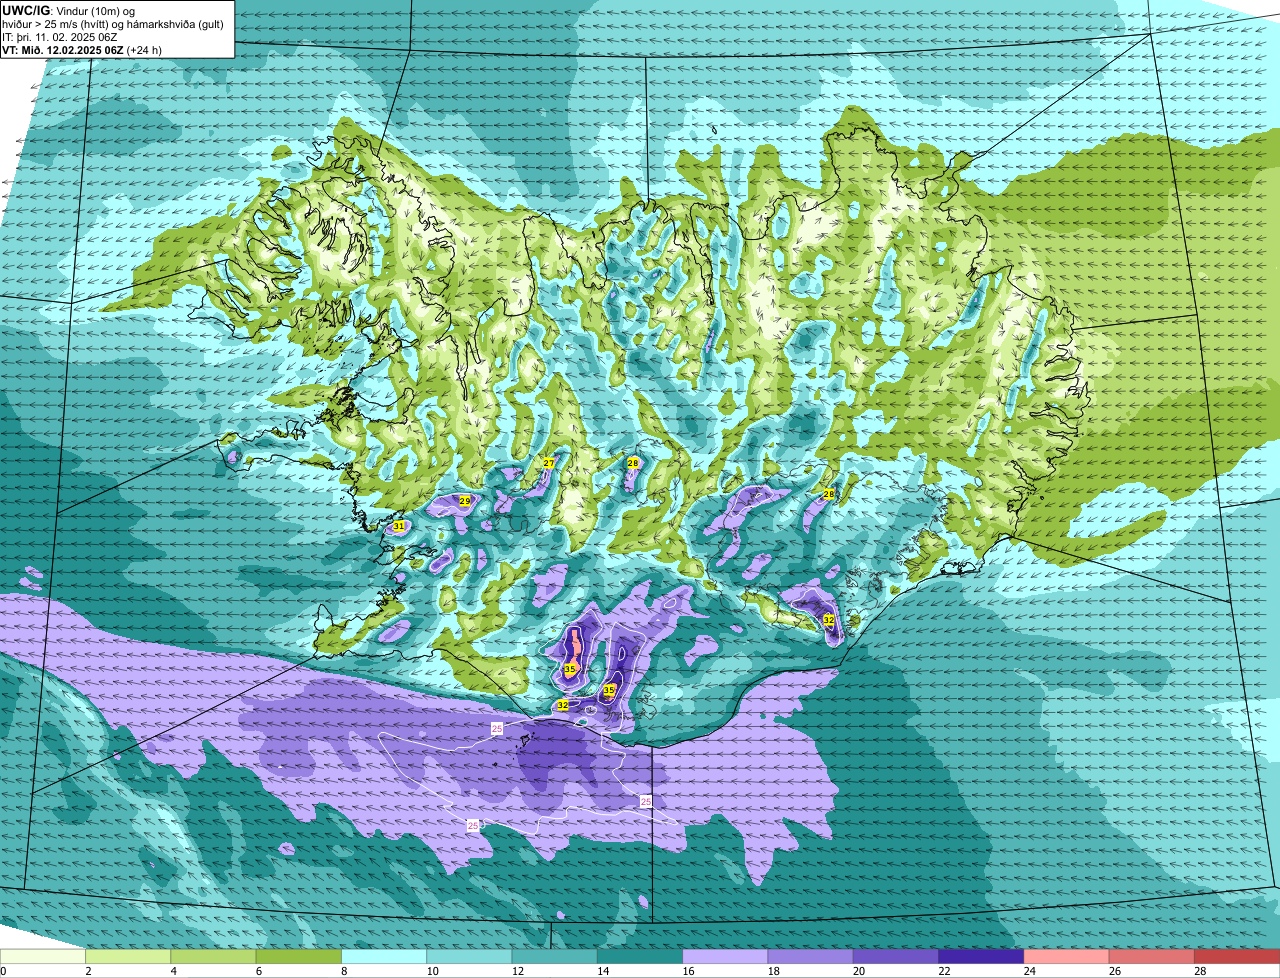Click the legend color swatch between 0 and 2
The width and height of the screenshot is (1280, 978).
pos(43,957)
